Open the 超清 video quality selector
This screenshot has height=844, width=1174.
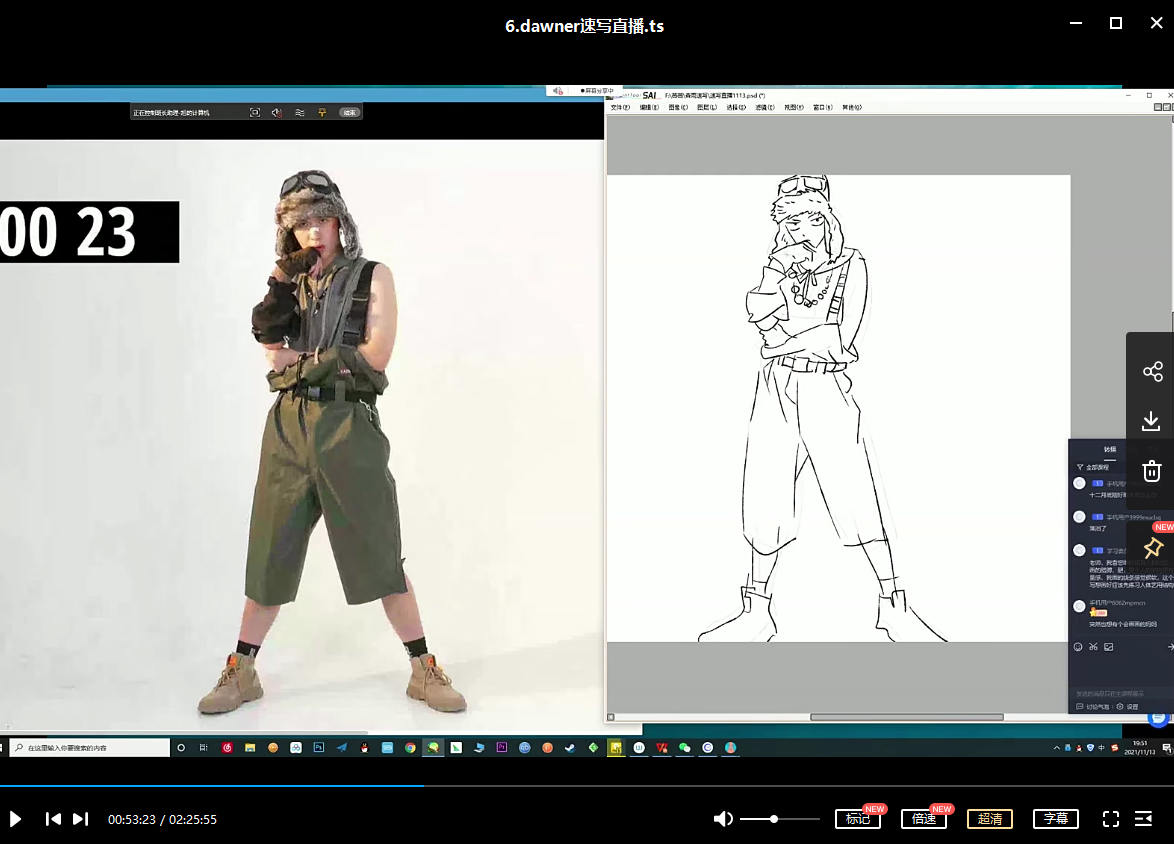(x=989, y=819)
